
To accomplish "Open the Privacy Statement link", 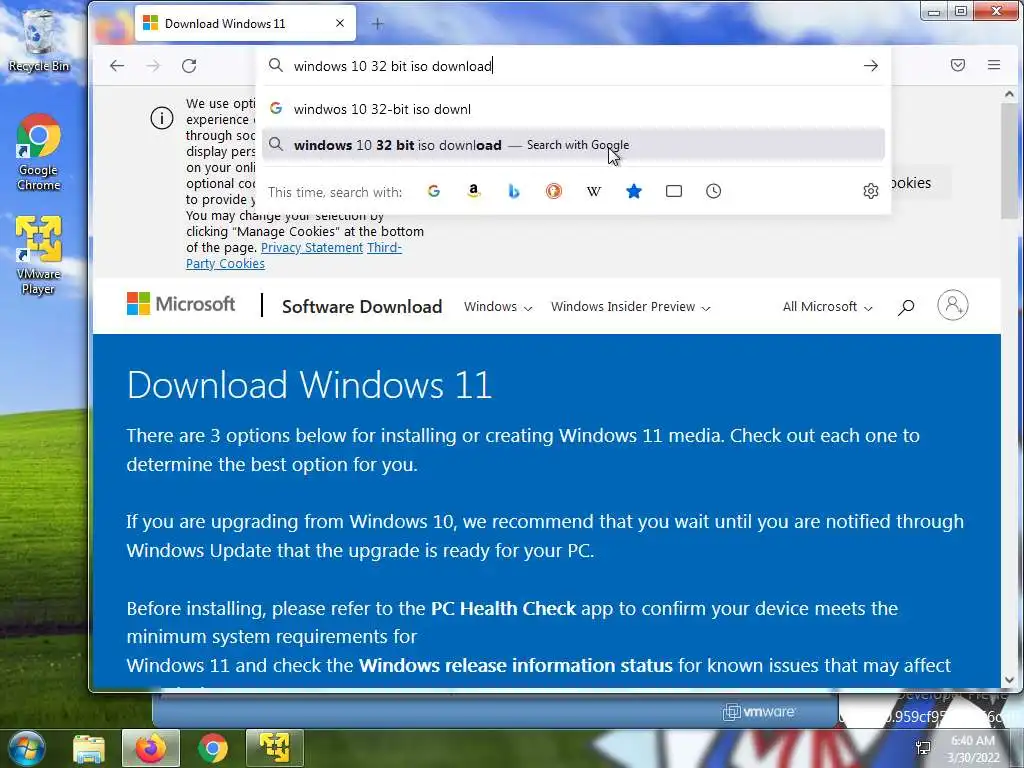I will click(312, 248).
